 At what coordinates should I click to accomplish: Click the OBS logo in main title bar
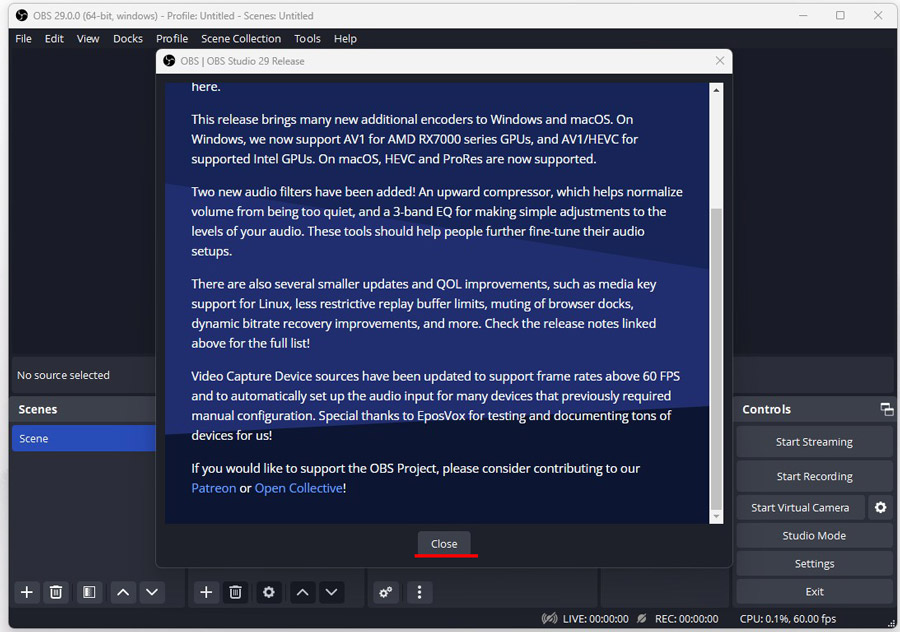pyautogui.click(x=21, y=15)
